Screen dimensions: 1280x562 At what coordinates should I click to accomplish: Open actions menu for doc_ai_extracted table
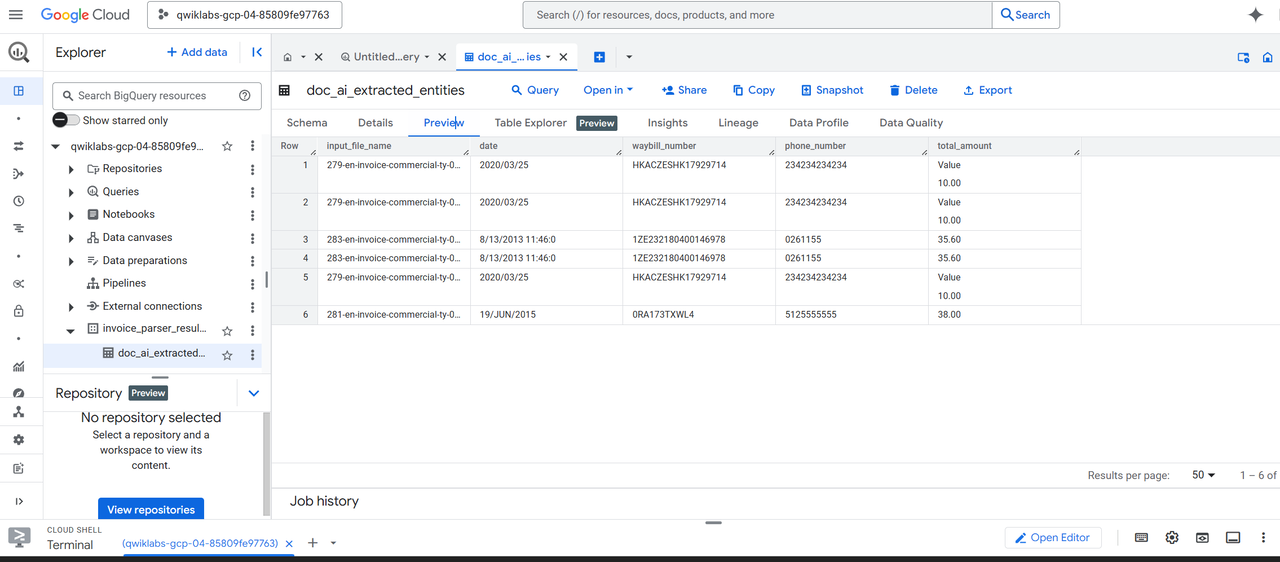(x=252, y=355)
